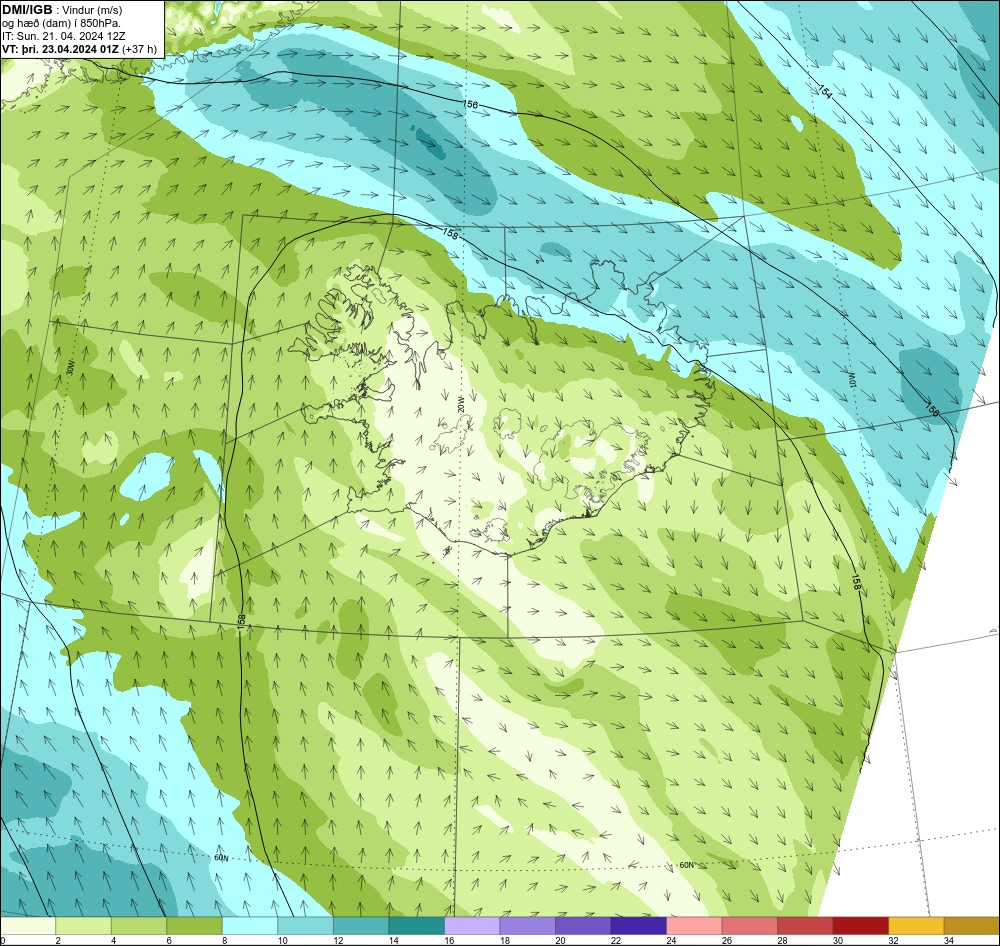Click the dark teal 14–16 m/s legend swatch

(x=416, y=926)
